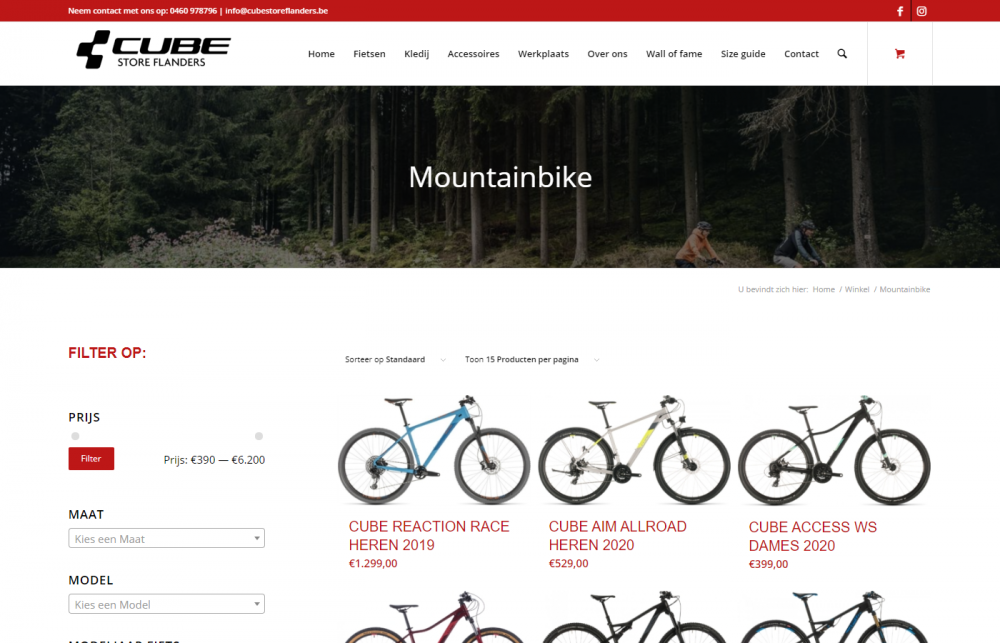Go to Werkplaats in navigation
1000x643 pixels.
tap(543, 54)
